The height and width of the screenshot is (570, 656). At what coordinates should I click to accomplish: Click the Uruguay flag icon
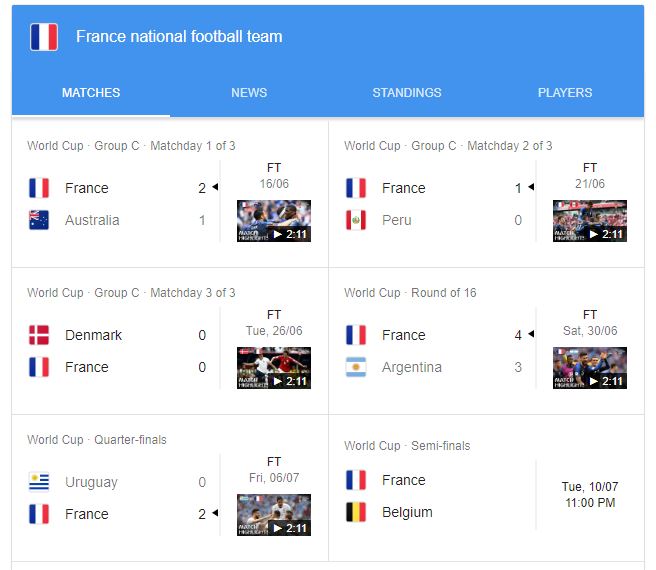[39, 482]
